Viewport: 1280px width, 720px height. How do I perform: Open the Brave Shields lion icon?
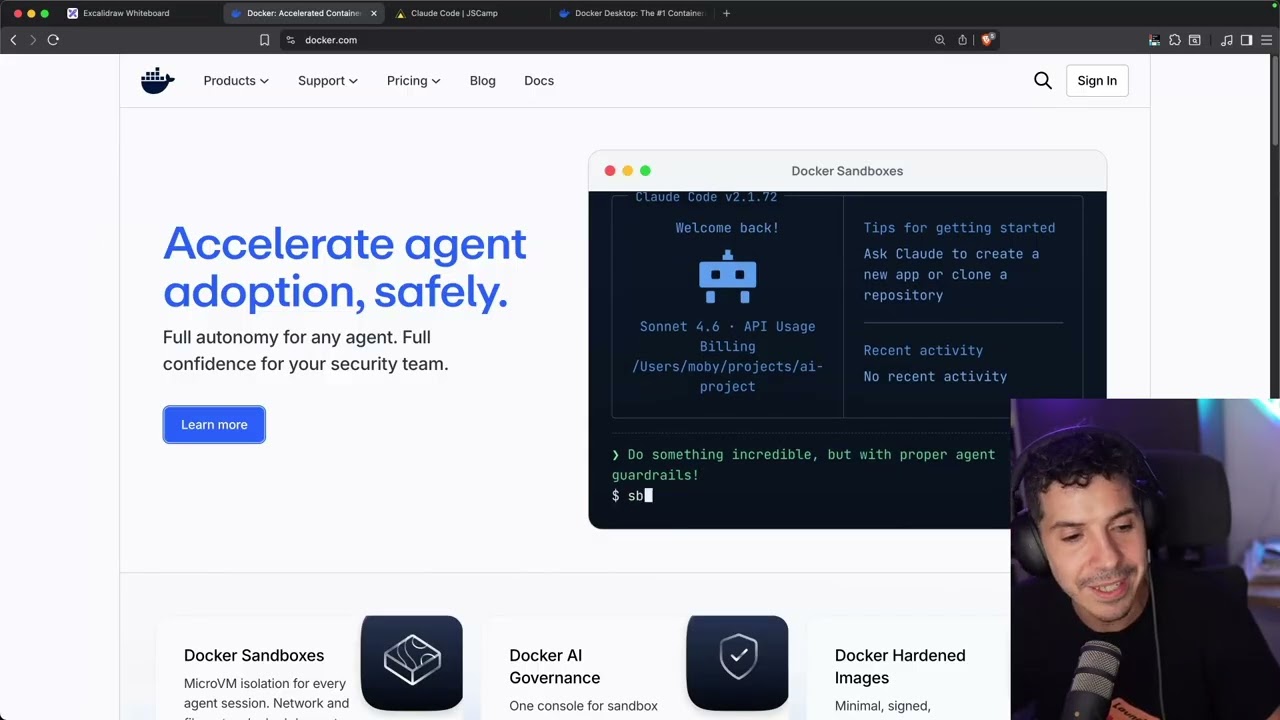(x=987, y=40)
